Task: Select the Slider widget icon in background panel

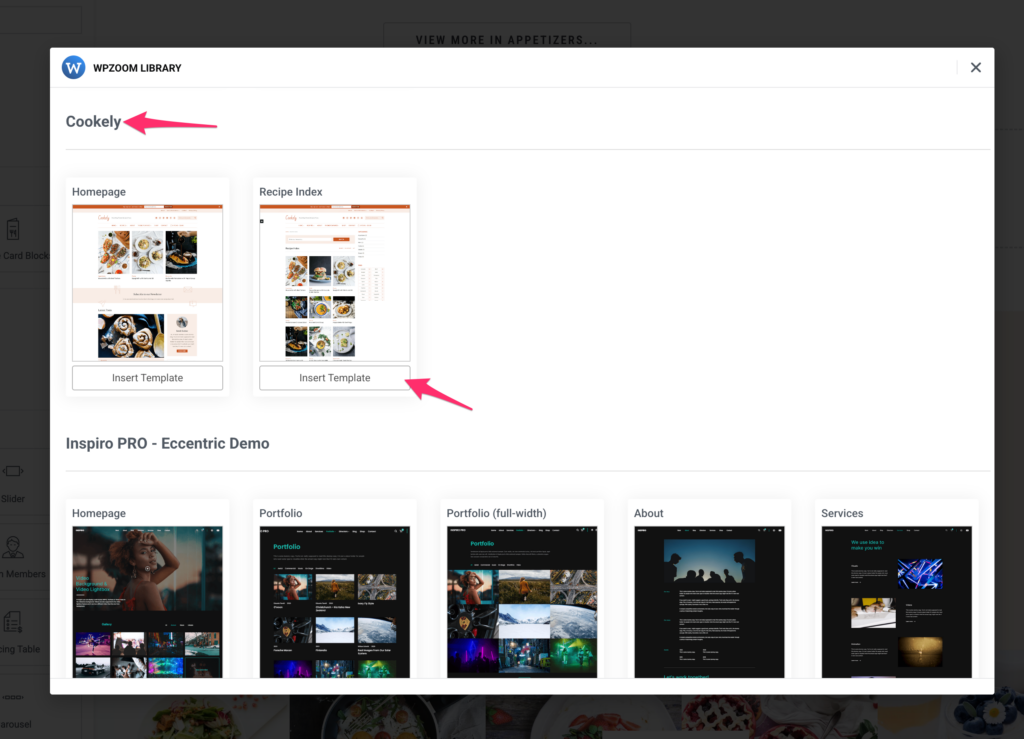Action: 13,471
